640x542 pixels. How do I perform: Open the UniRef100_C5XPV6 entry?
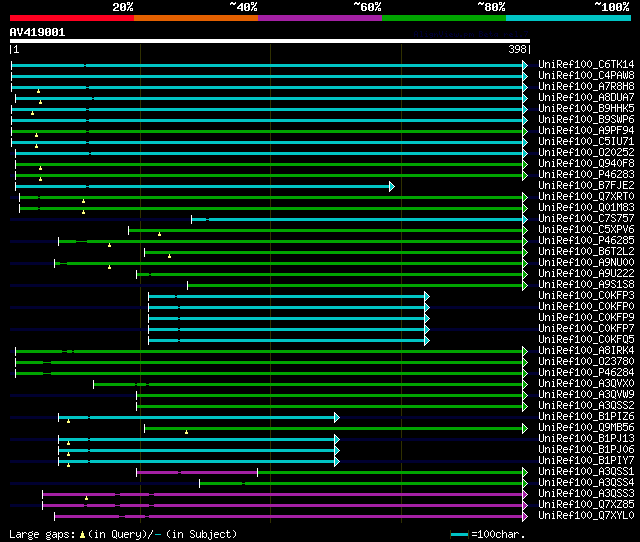pyautogui.click(x=586, y=230)
